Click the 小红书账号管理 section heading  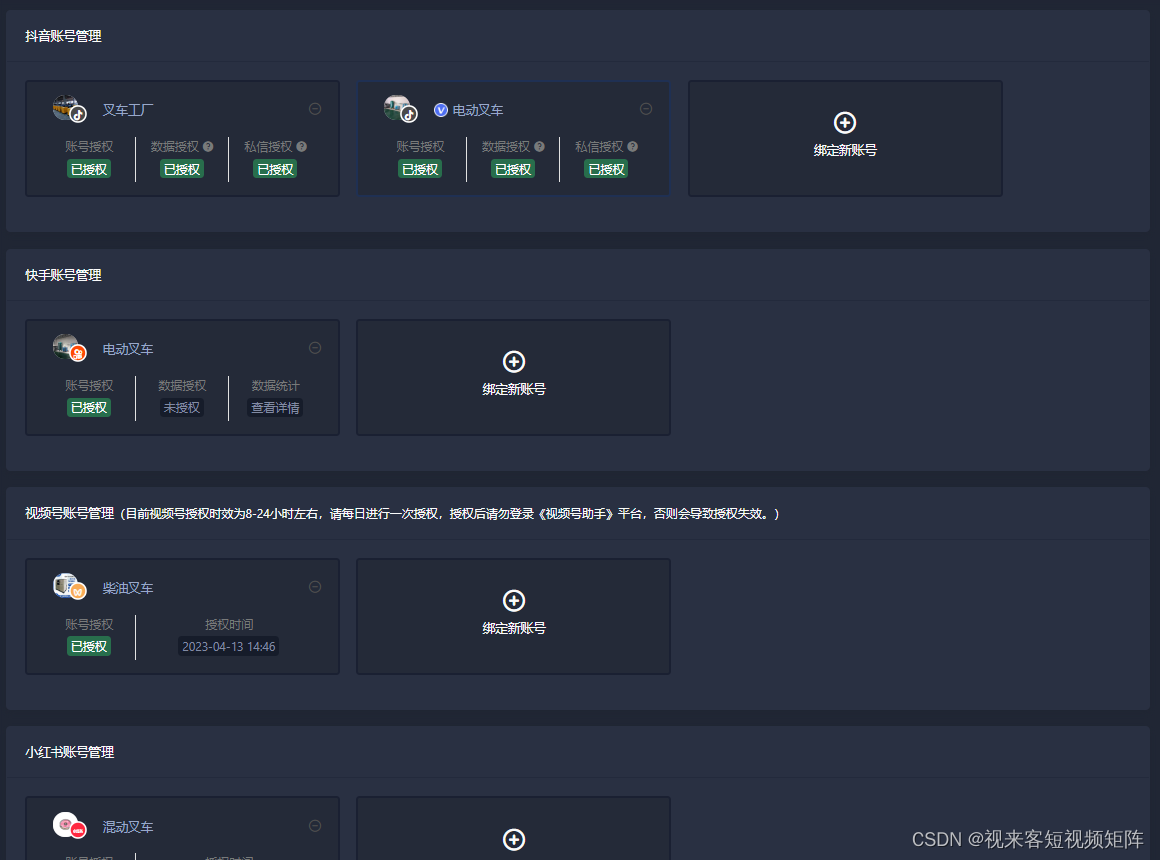click(70, 753)
